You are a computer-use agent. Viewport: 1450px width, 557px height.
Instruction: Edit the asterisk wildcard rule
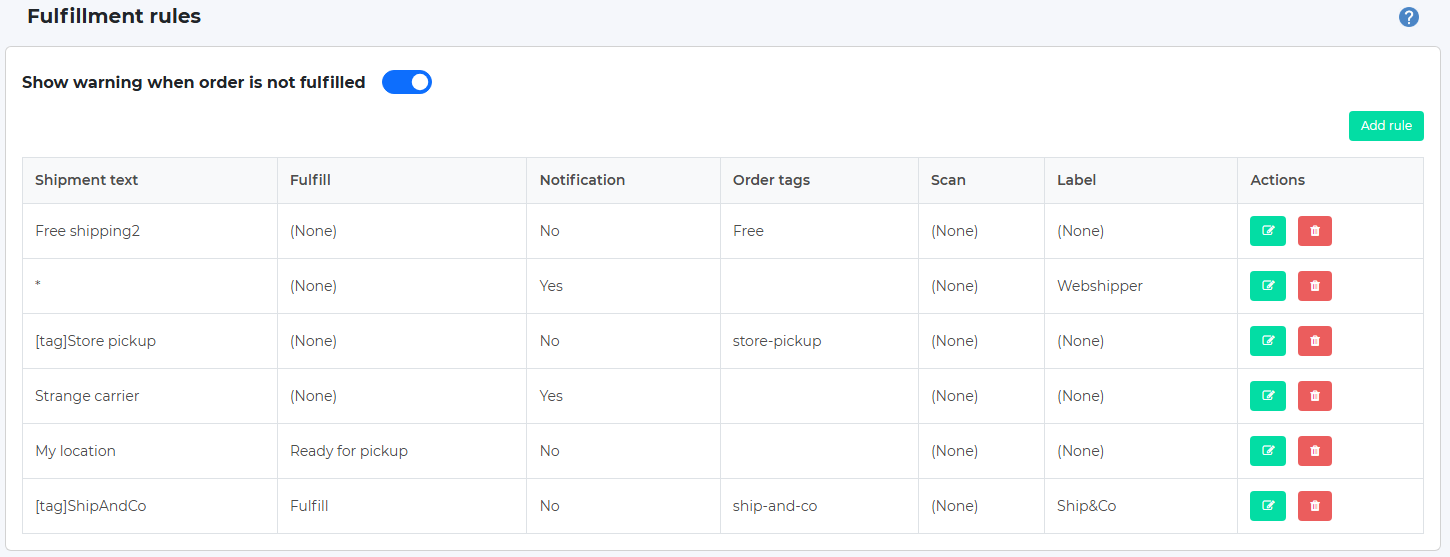[1268, 286]
